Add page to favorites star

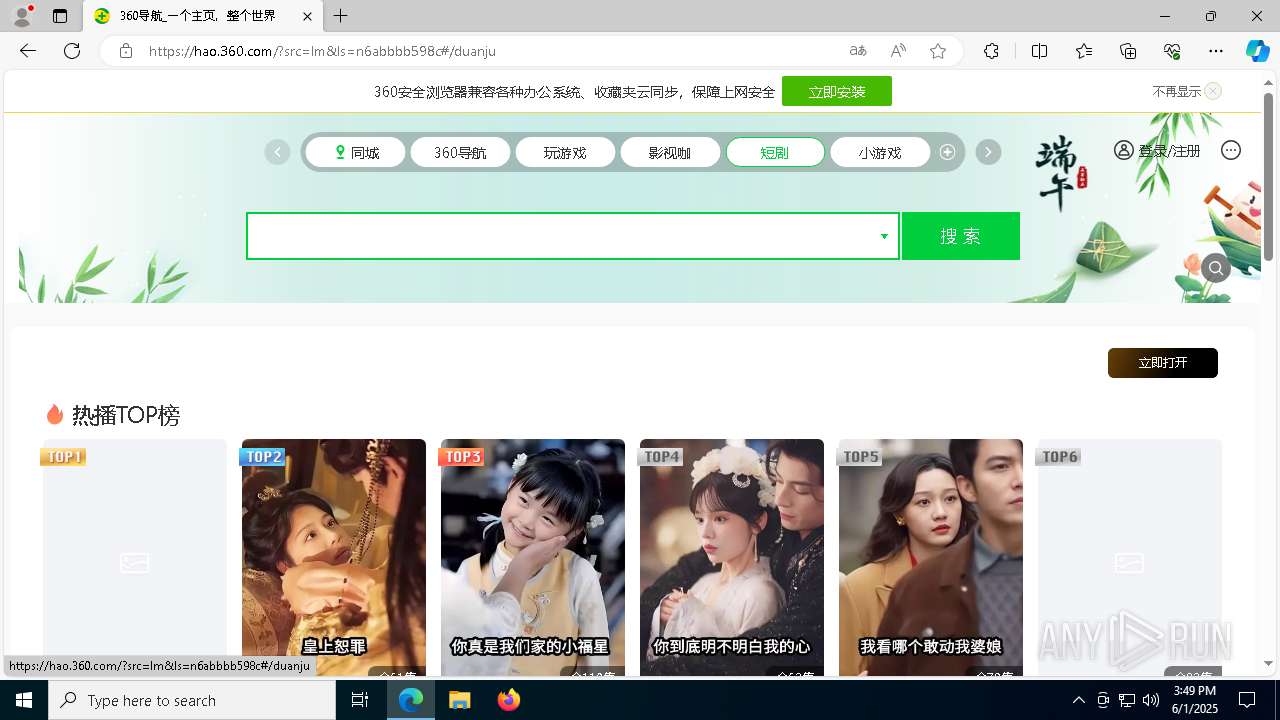pos(938,51)
